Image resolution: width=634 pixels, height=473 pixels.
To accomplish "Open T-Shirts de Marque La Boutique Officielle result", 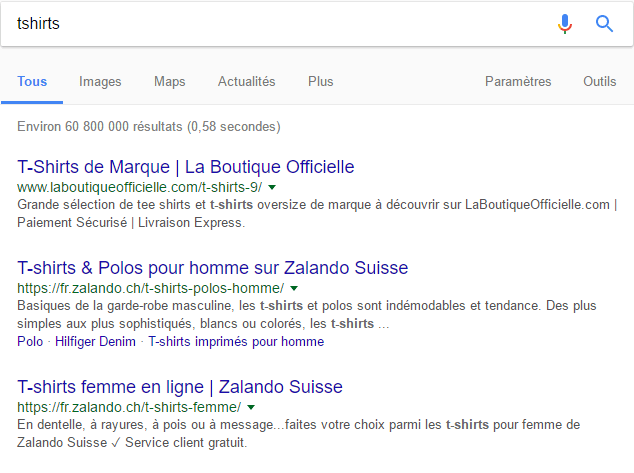I will [x=186, y=166].
